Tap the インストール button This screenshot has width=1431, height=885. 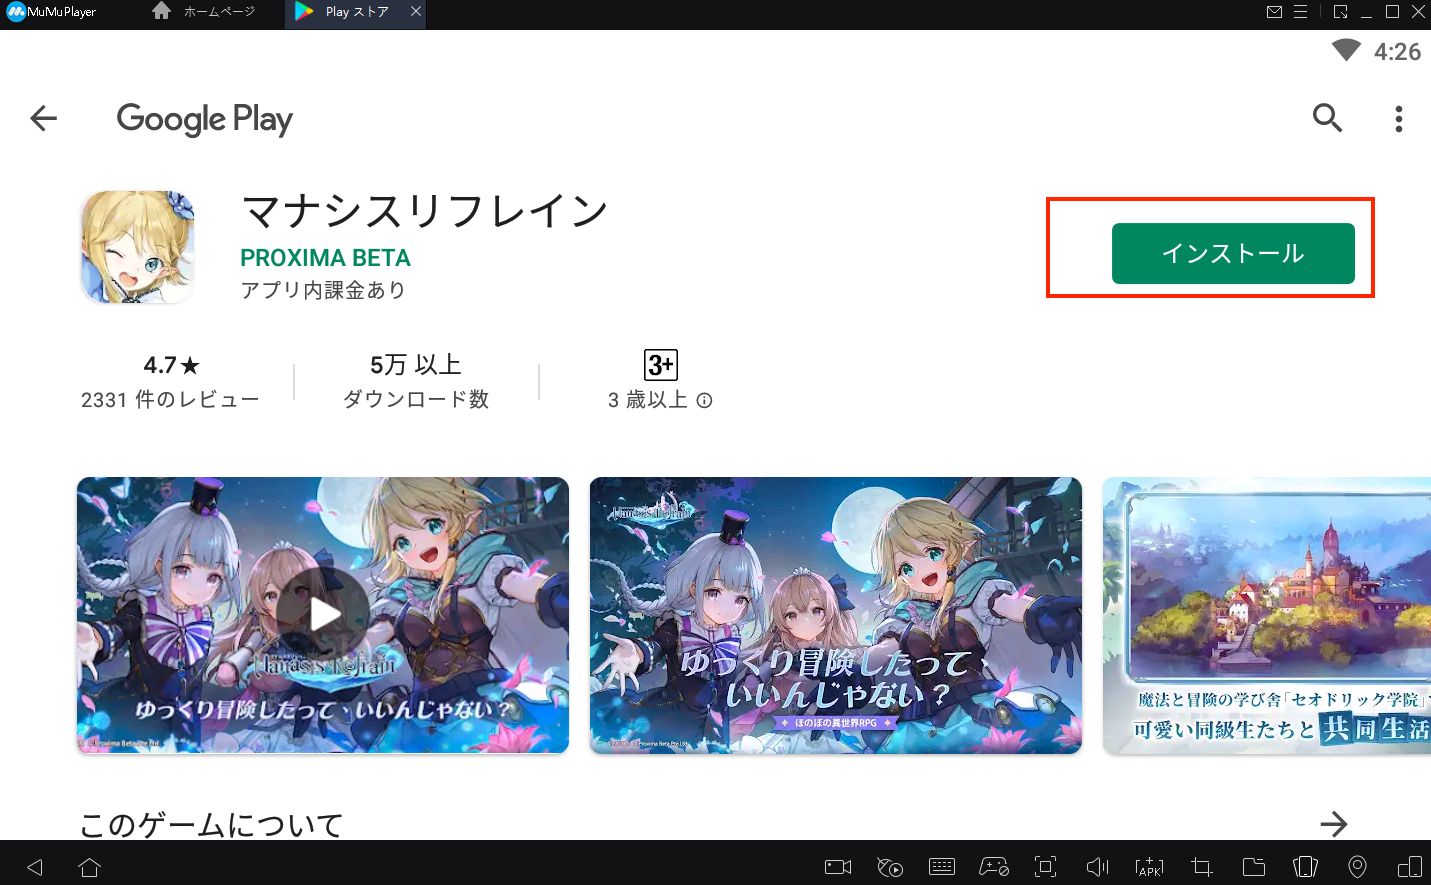pyautogui.click(x=1233, y=254)
